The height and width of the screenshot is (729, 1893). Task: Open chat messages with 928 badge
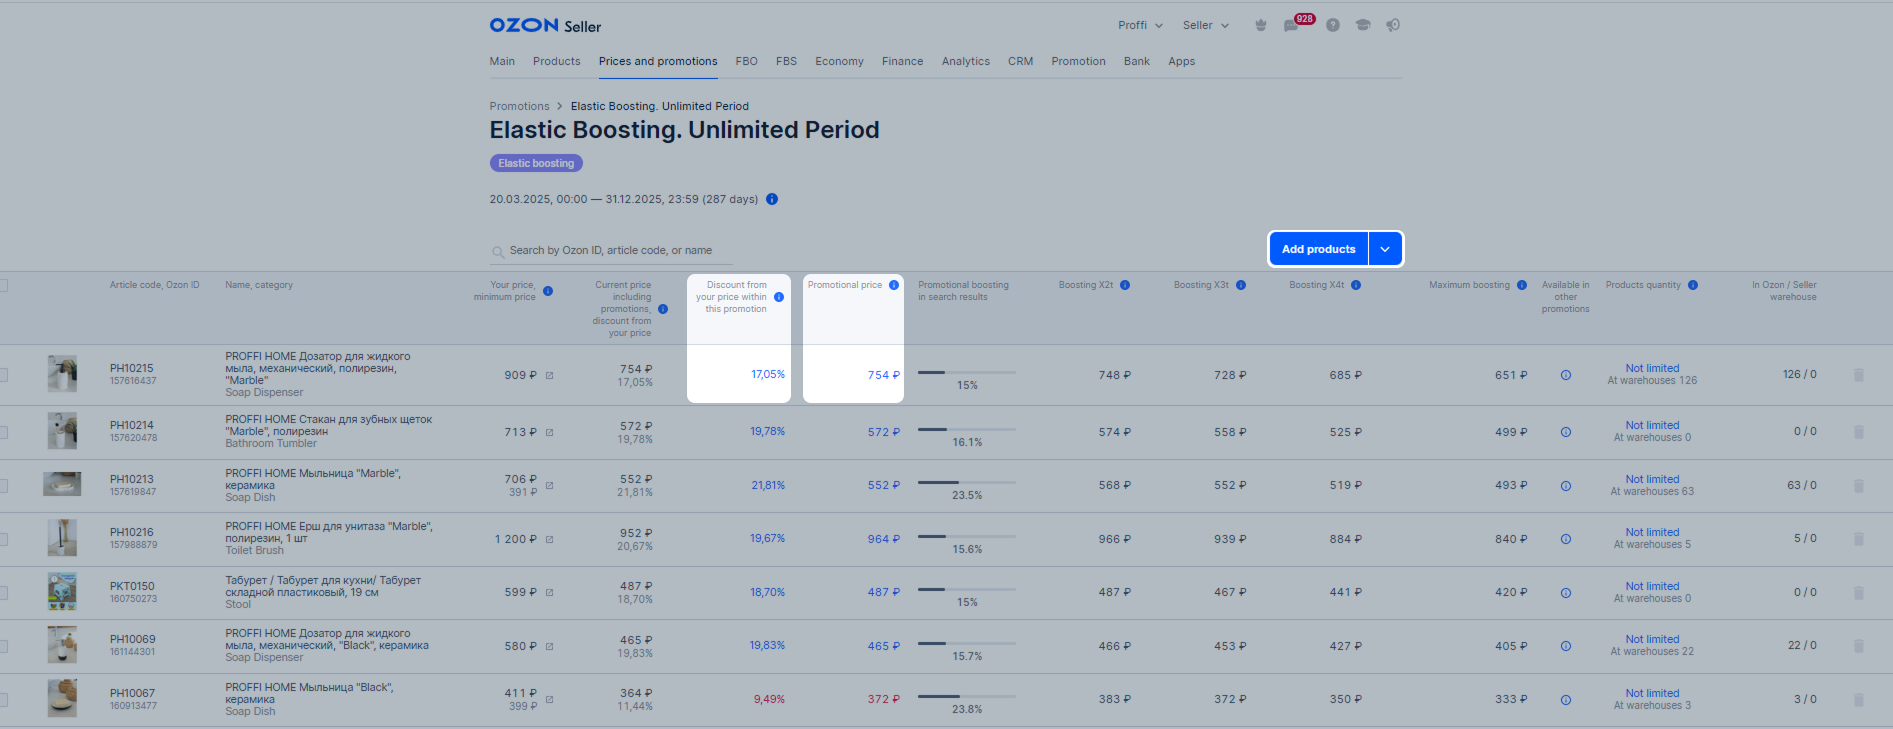(x=1292, y=25)
